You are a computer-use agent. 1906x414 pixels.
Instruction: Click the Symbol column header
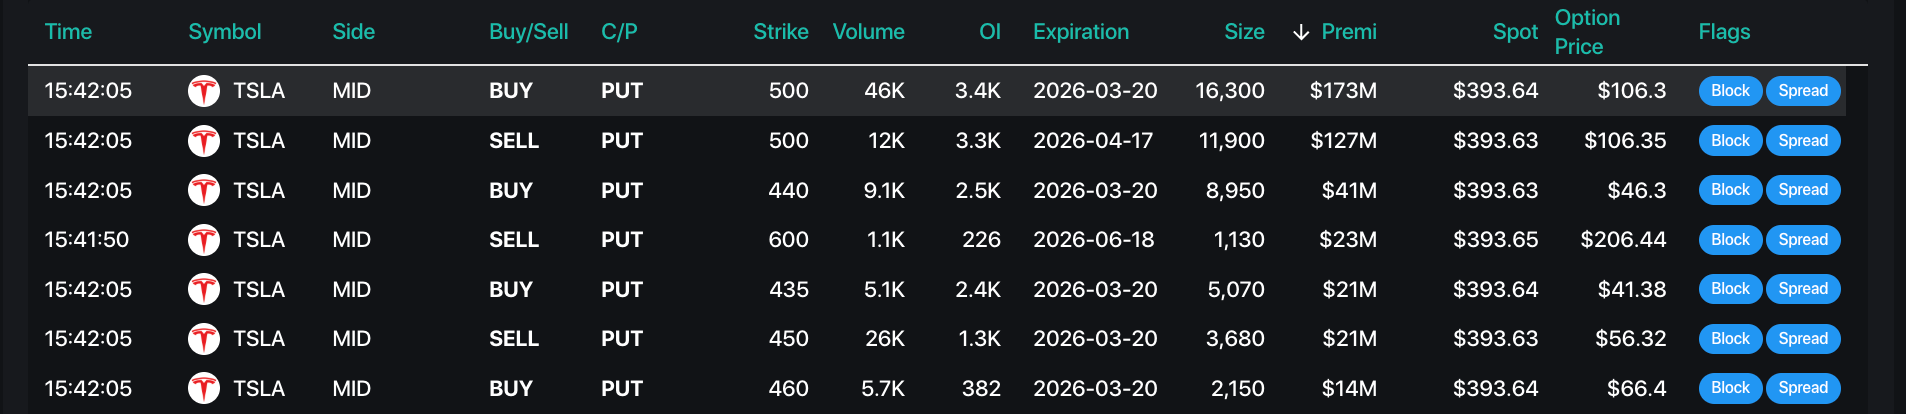click(x=225, y=32)
